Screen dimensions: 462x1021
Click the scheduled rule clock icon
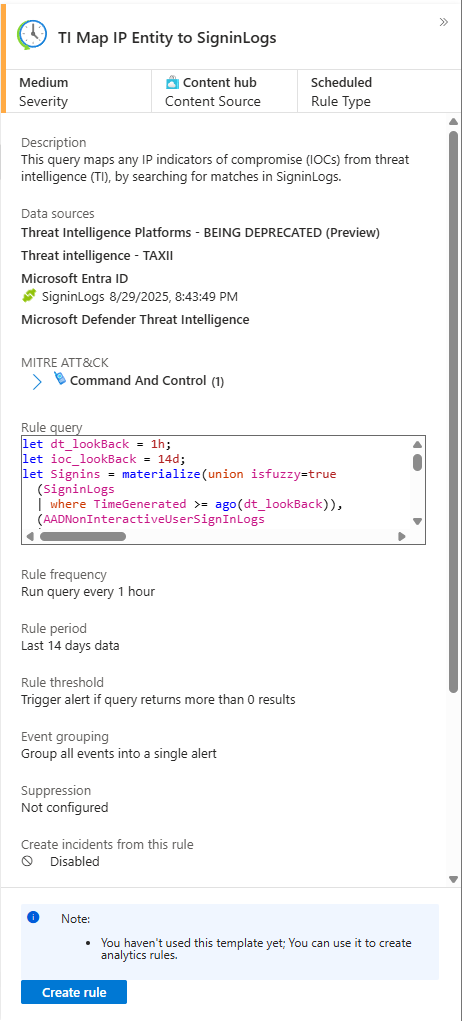pyautogui.click(x=32, y=35)
